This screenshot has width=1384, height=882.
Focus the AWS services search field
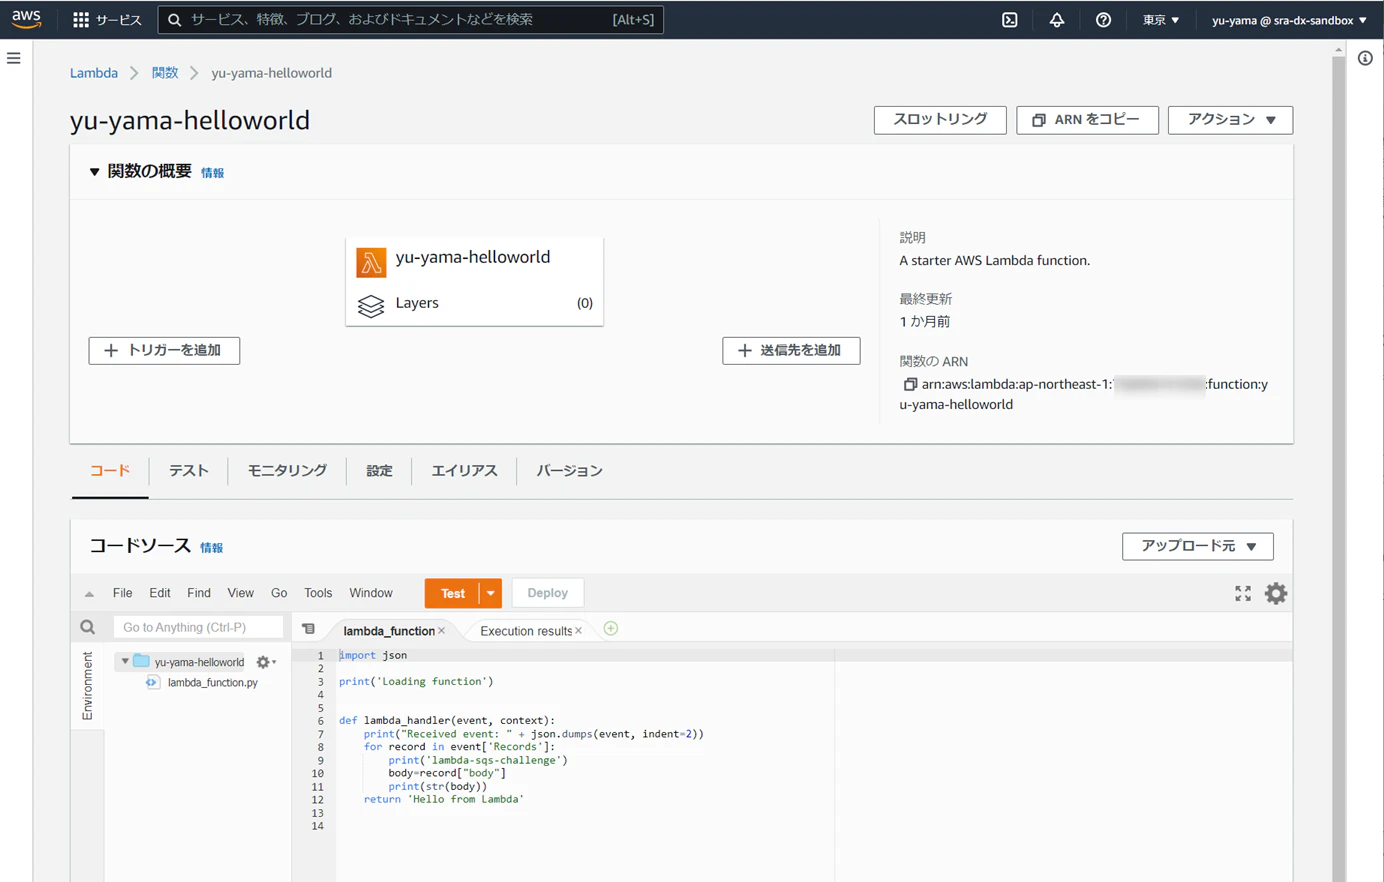(410, 20)
